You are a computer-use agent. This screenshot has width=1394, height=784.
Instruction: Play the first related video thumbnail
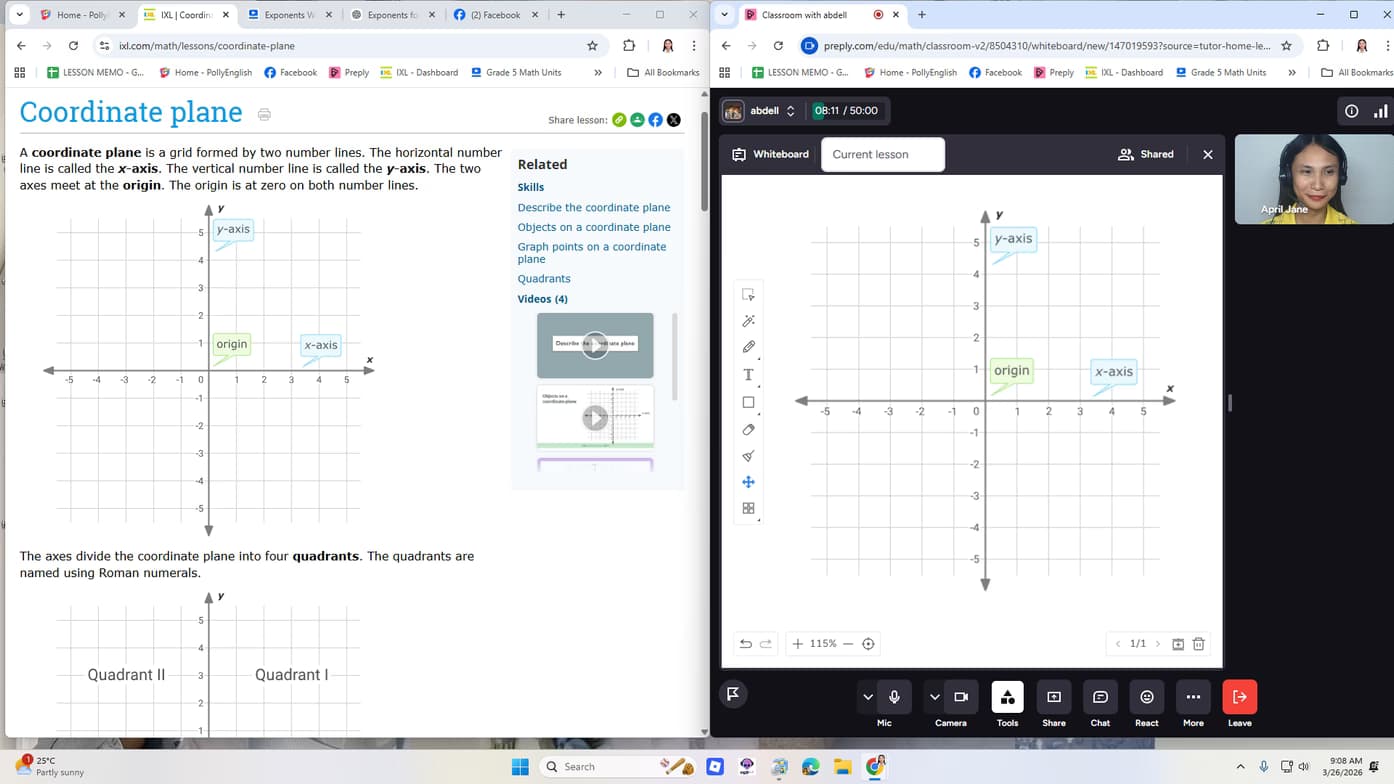pos(595,345)
